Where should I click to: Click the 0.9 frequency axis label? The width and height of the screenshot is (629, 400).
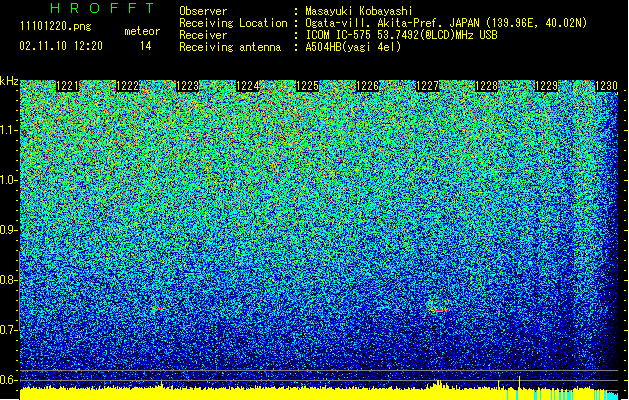pos(8,230)
